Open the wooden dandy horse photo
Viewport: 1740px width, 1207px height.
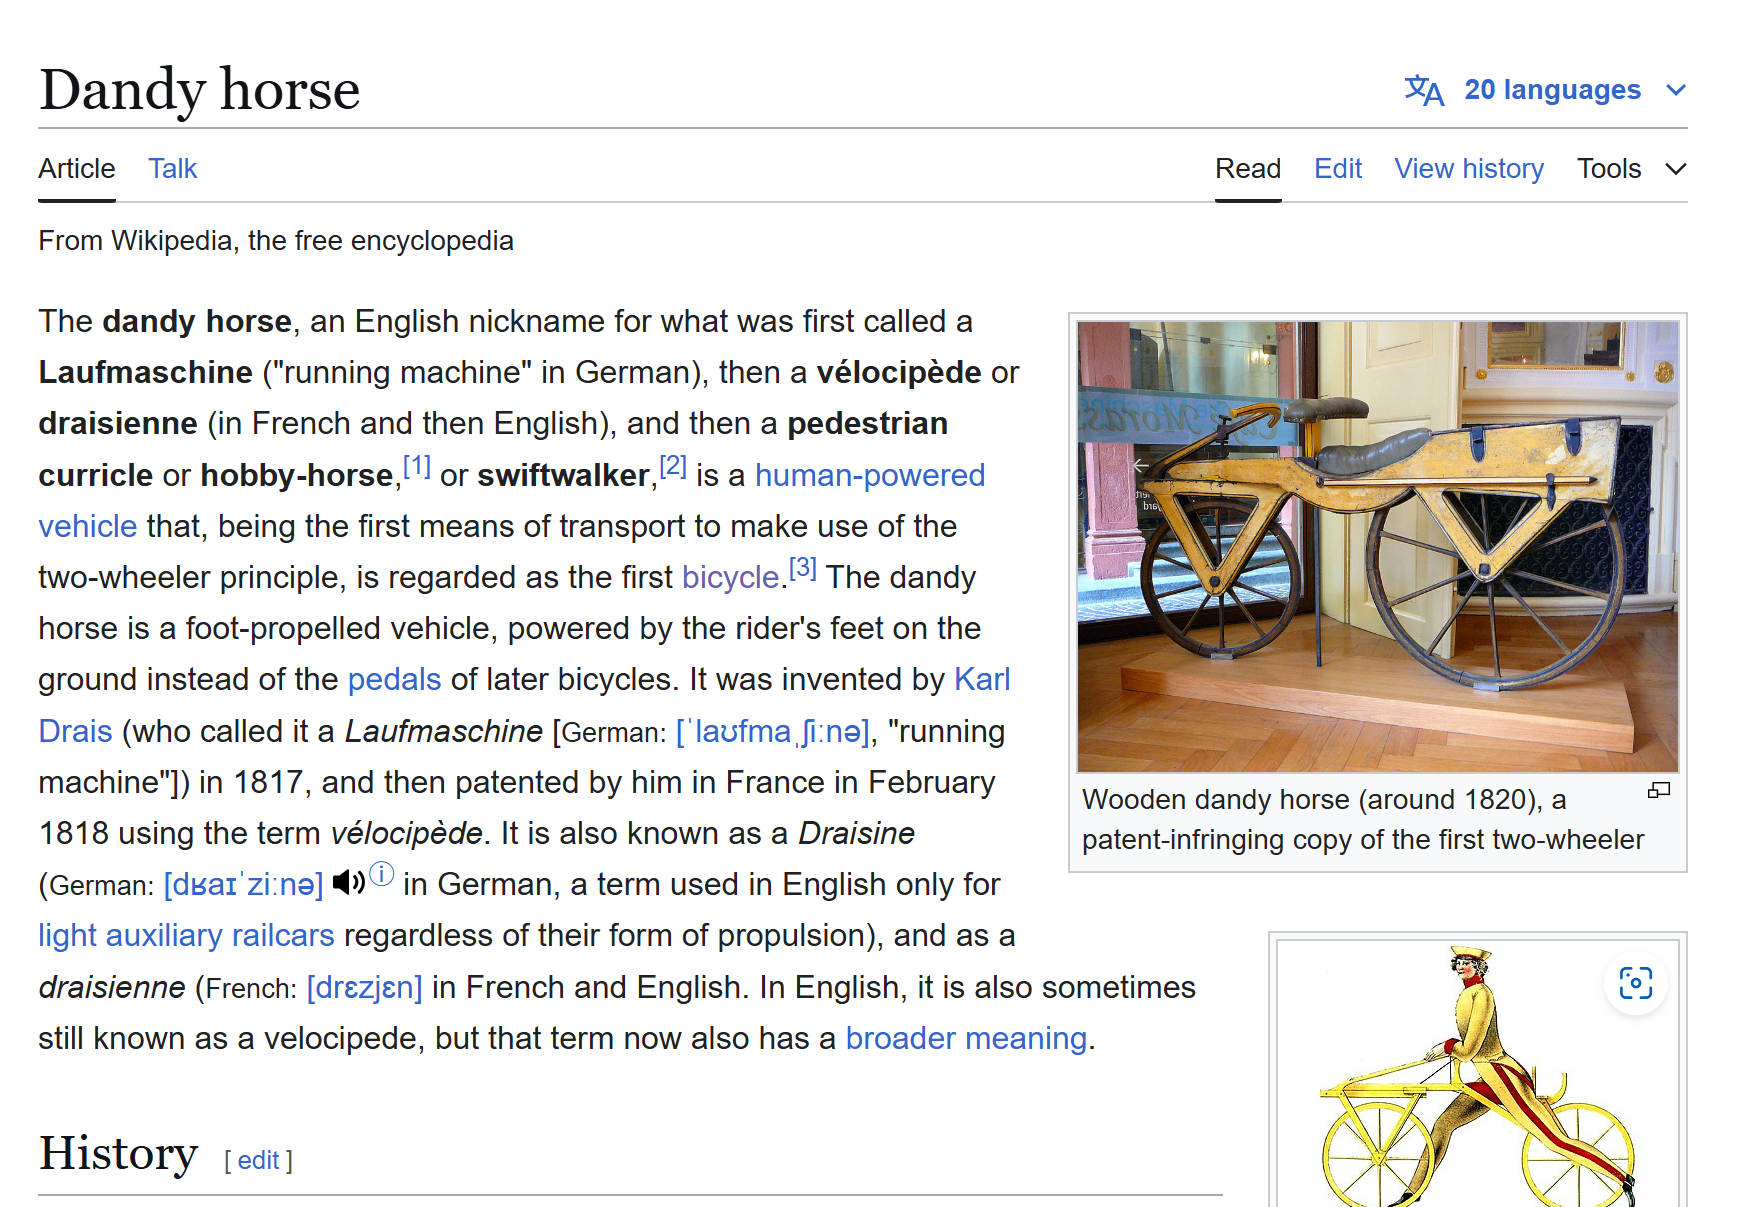(x=1377, y=546)
